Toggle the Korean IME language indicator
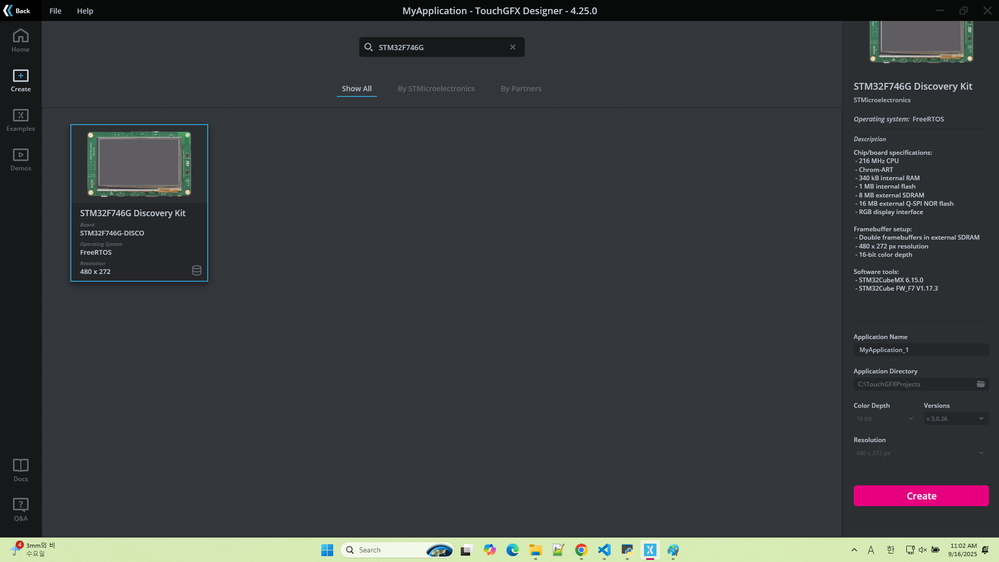 click(890, 550)
